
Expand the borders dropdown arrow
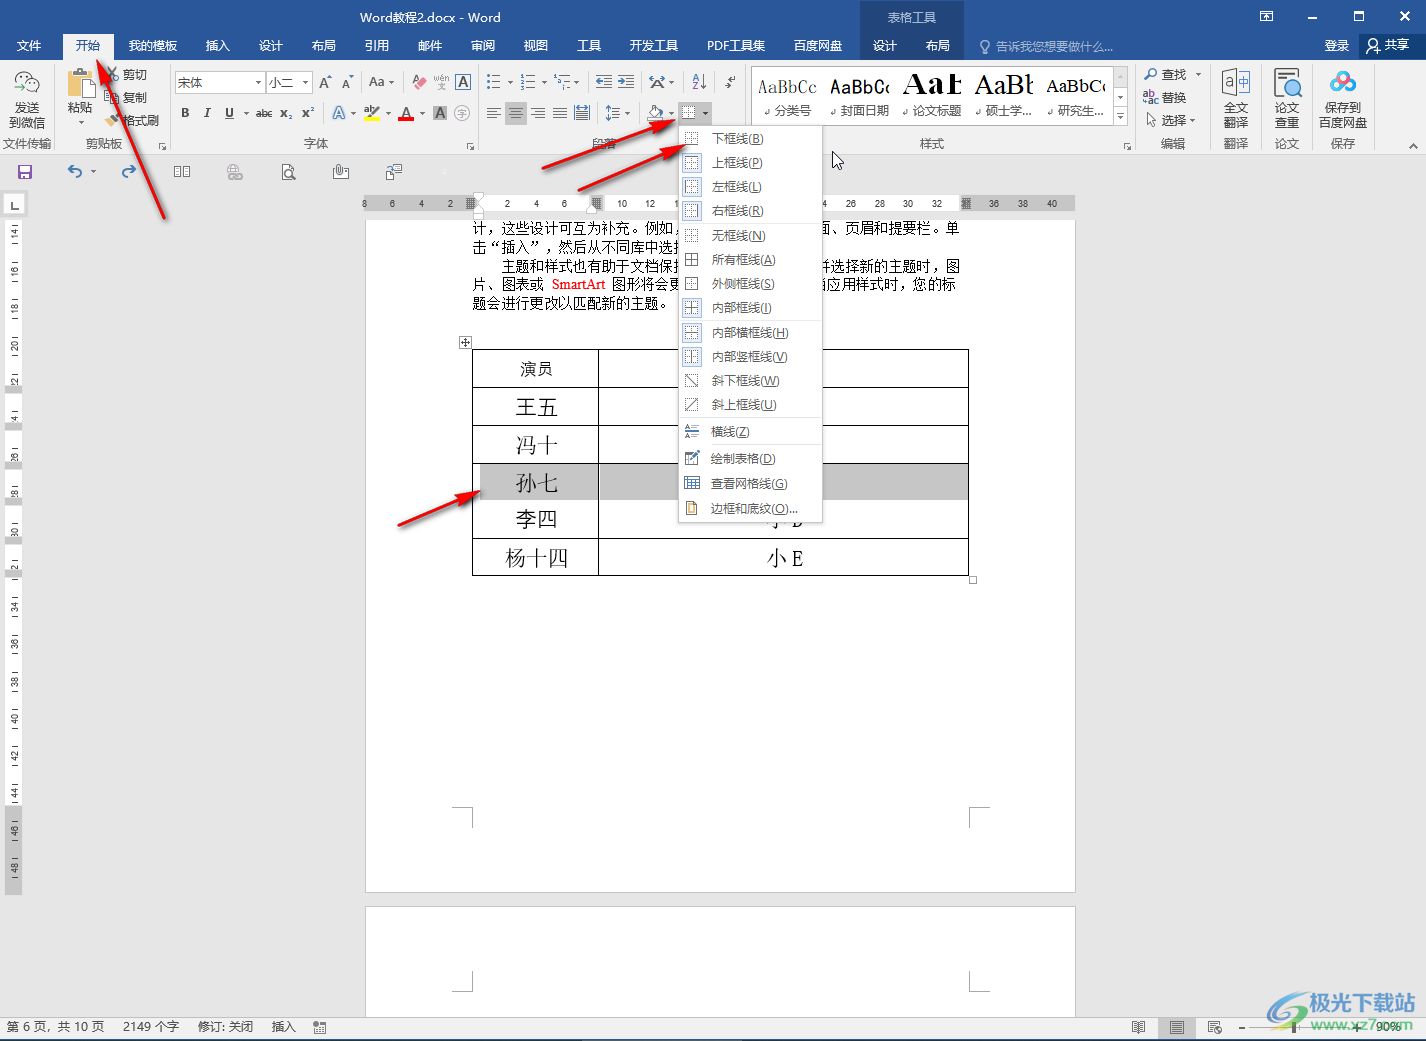pyautogui.click(x=705, y=113)
